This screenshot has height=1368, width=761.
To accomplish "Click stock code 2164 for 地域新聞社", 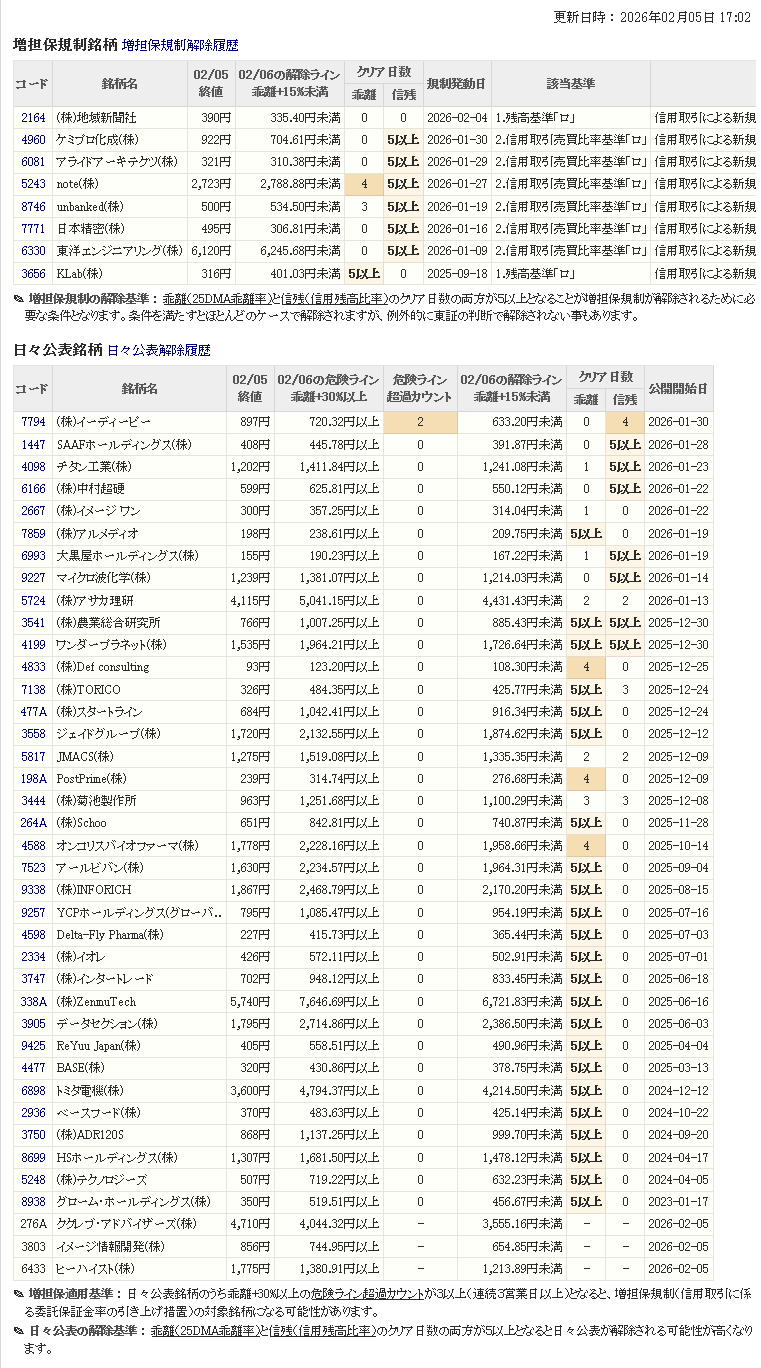I will (33, 118).
